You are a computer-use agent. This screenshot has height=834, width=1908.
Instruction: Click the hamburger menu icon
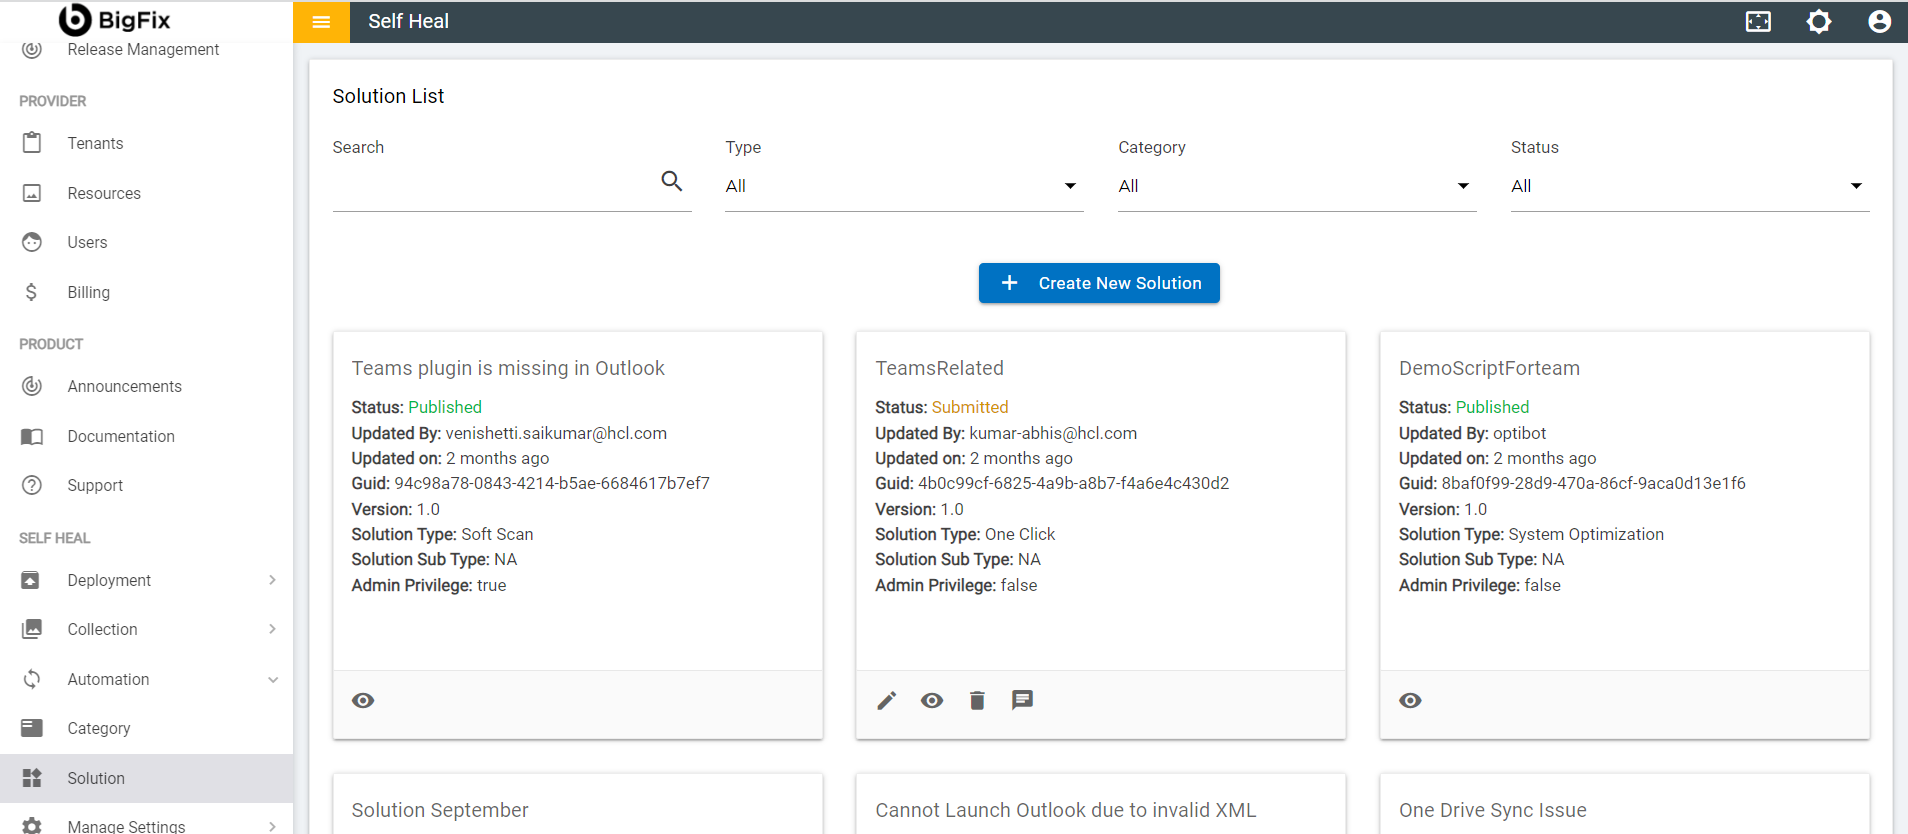321,22
